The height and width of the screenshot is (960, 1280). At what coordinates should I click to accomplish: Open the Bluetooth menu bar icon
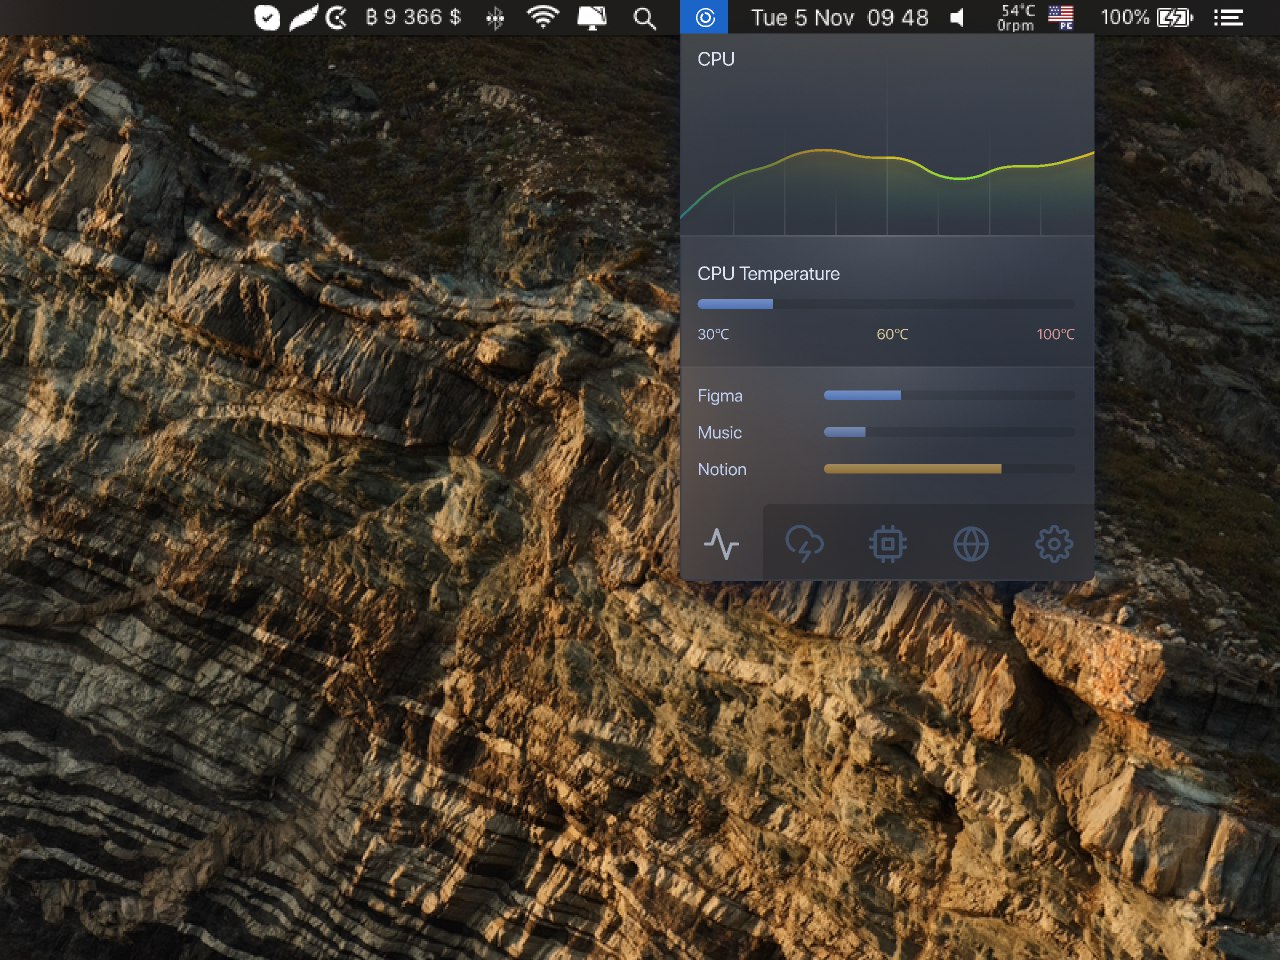tap(495, 18)
